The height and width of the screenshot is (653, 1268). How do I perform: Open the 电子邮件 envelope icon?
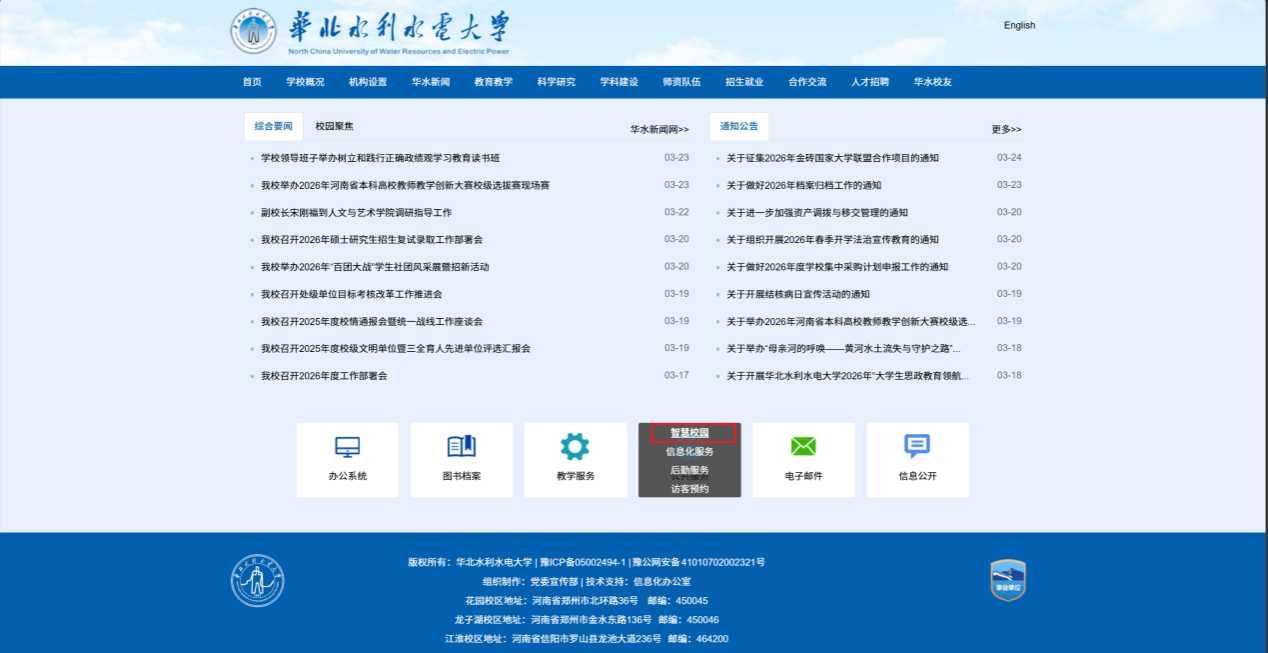coord(803,447)
